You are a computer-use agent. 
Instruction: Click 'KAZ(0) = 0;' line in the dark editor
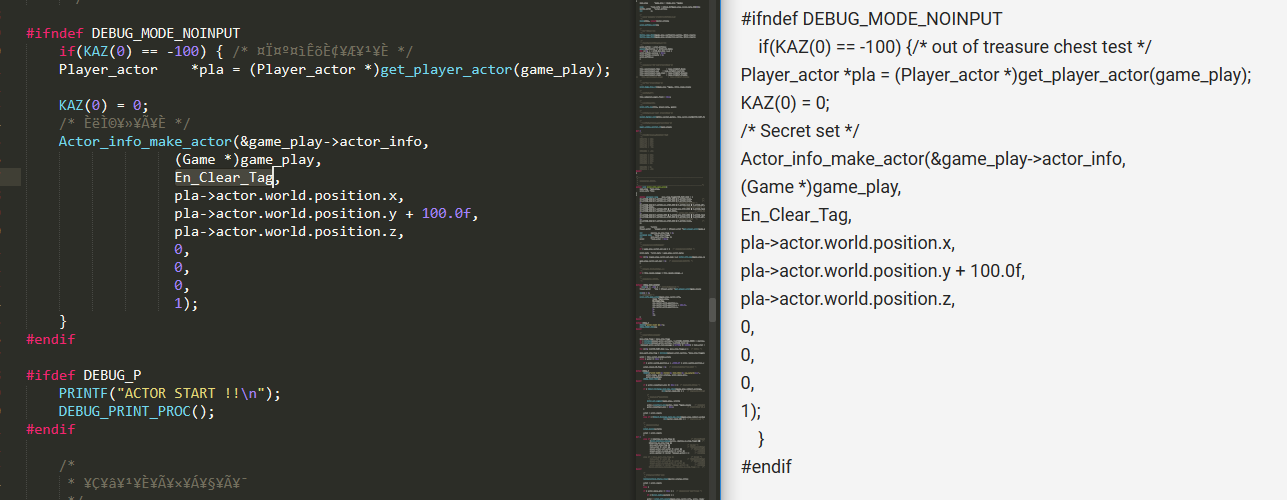pyautogui.click(x=103, y=105)
